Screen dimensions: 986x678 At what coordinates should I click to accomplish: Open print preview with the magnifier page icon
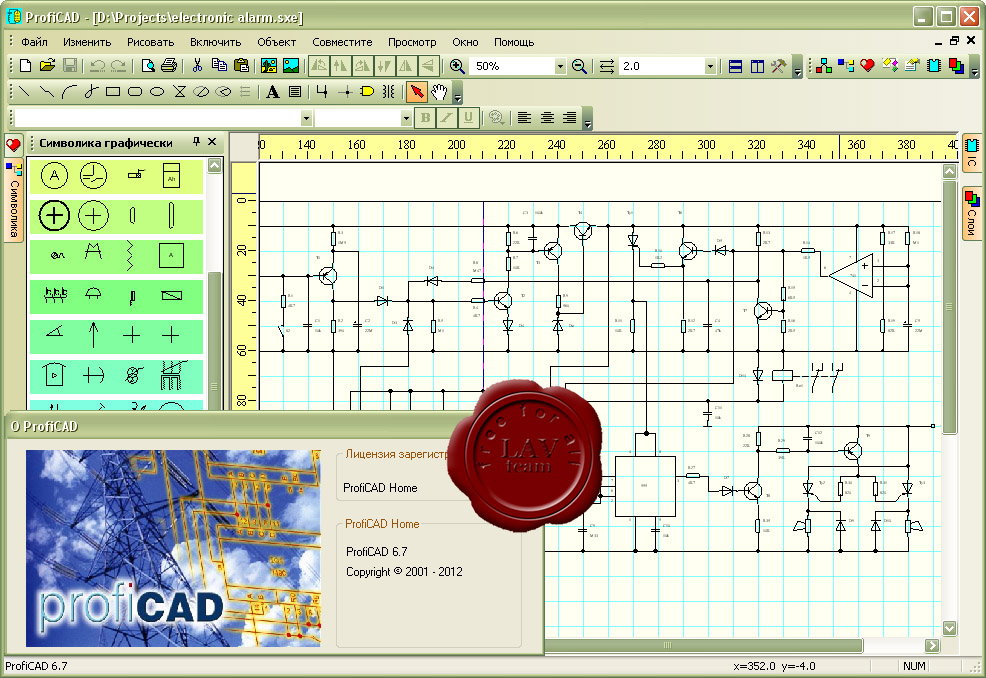(148, 65)
